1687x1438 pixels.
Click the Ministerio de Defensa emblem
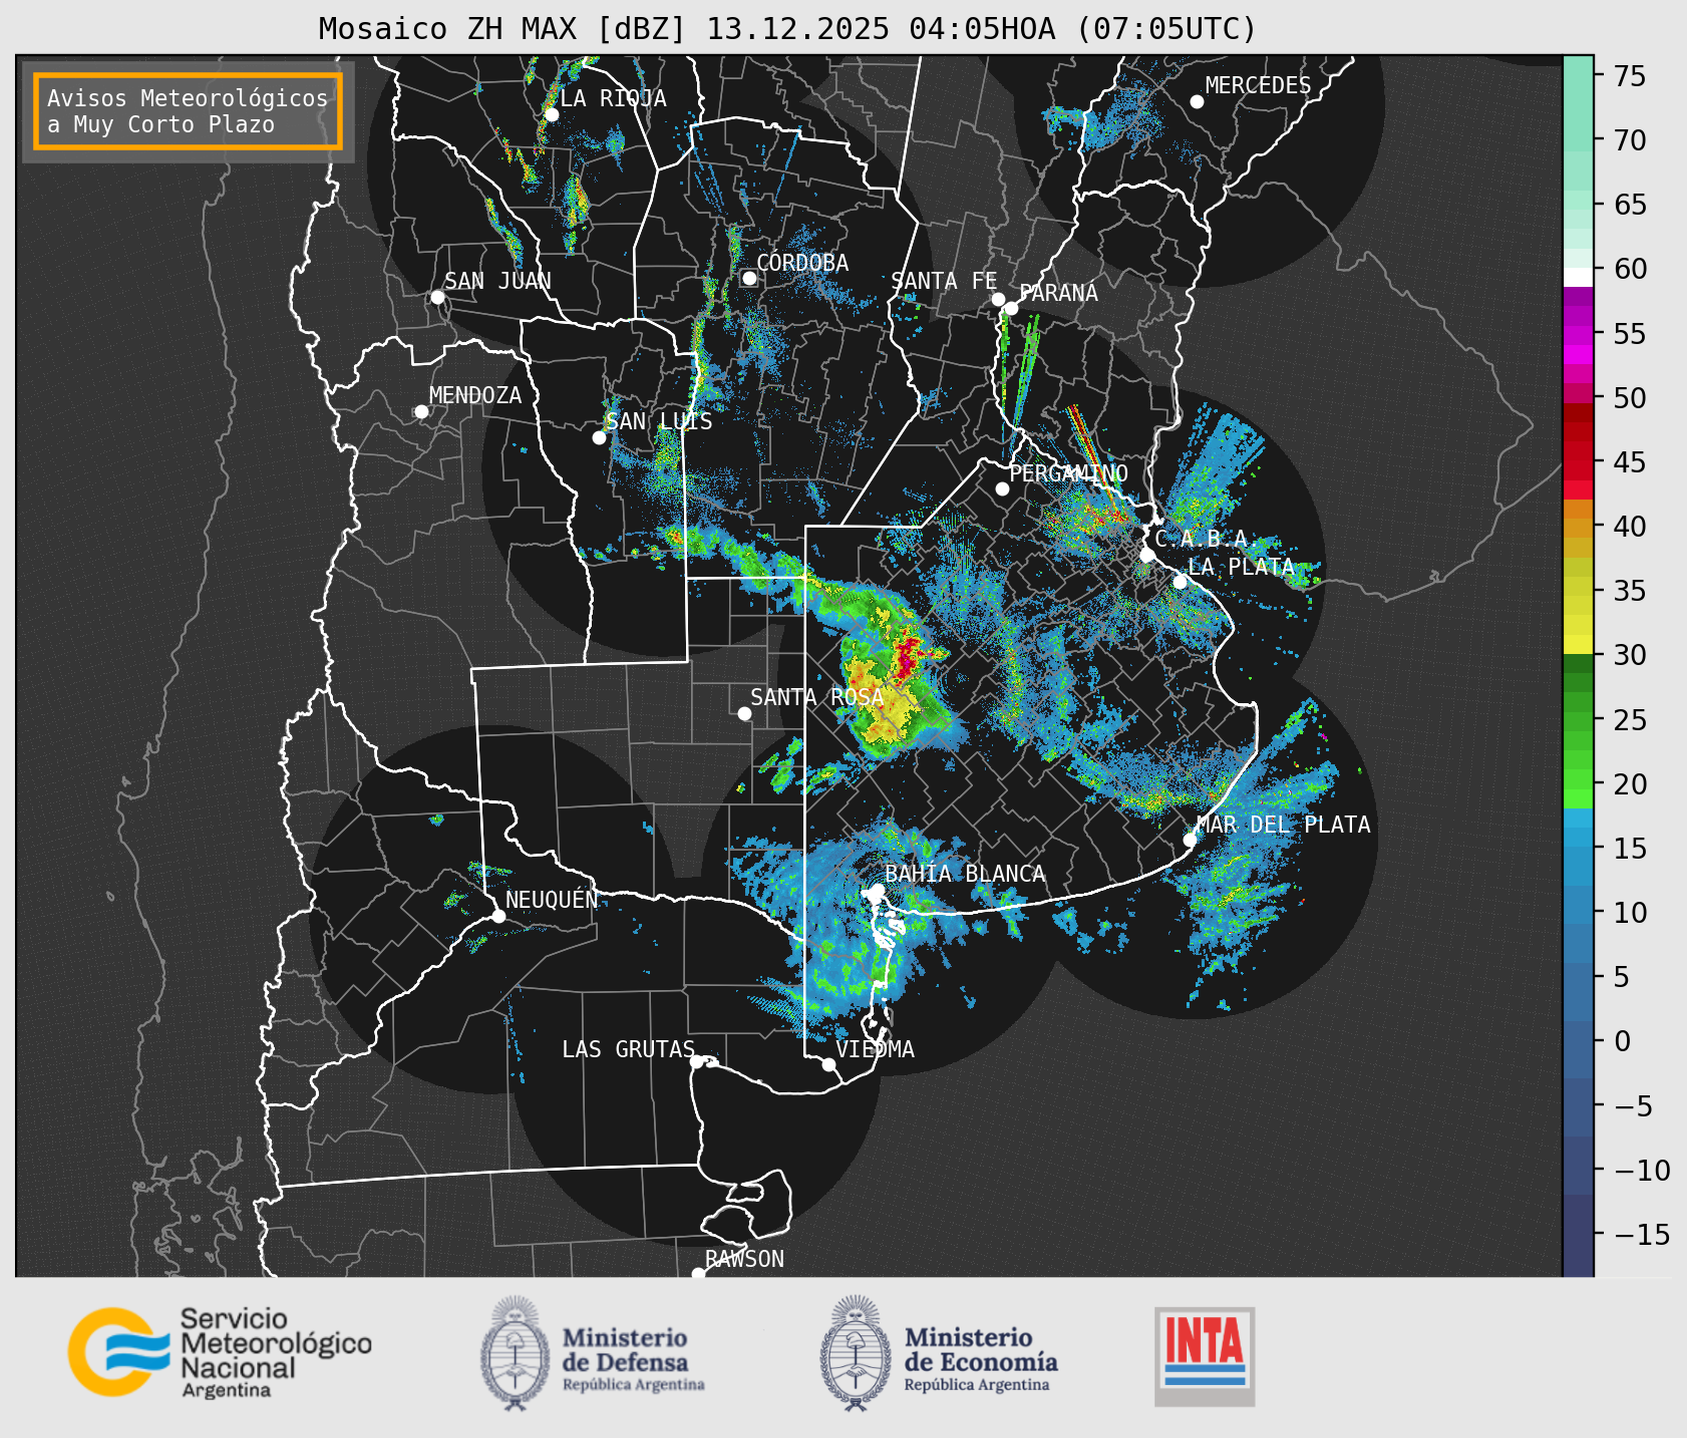515,1353
